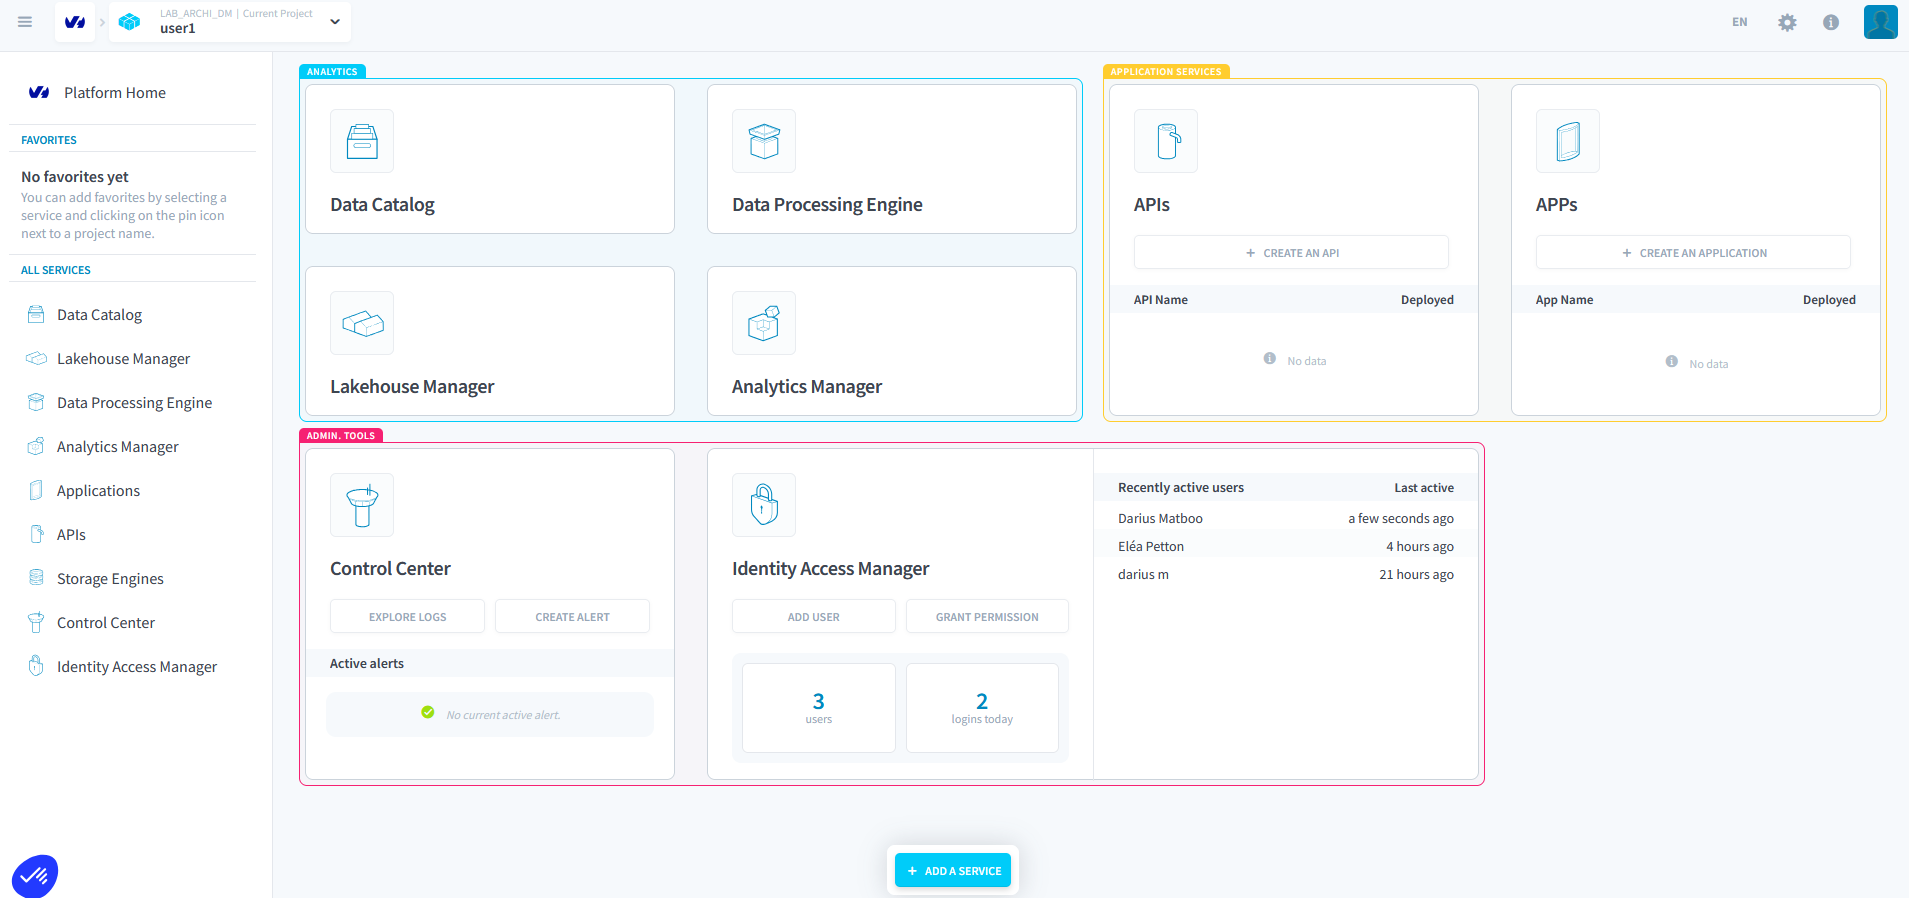The height and width of the screenshot is (898, 1909).
Task: Open the Data Processing Engine card icon
Action: coord(764,141)
